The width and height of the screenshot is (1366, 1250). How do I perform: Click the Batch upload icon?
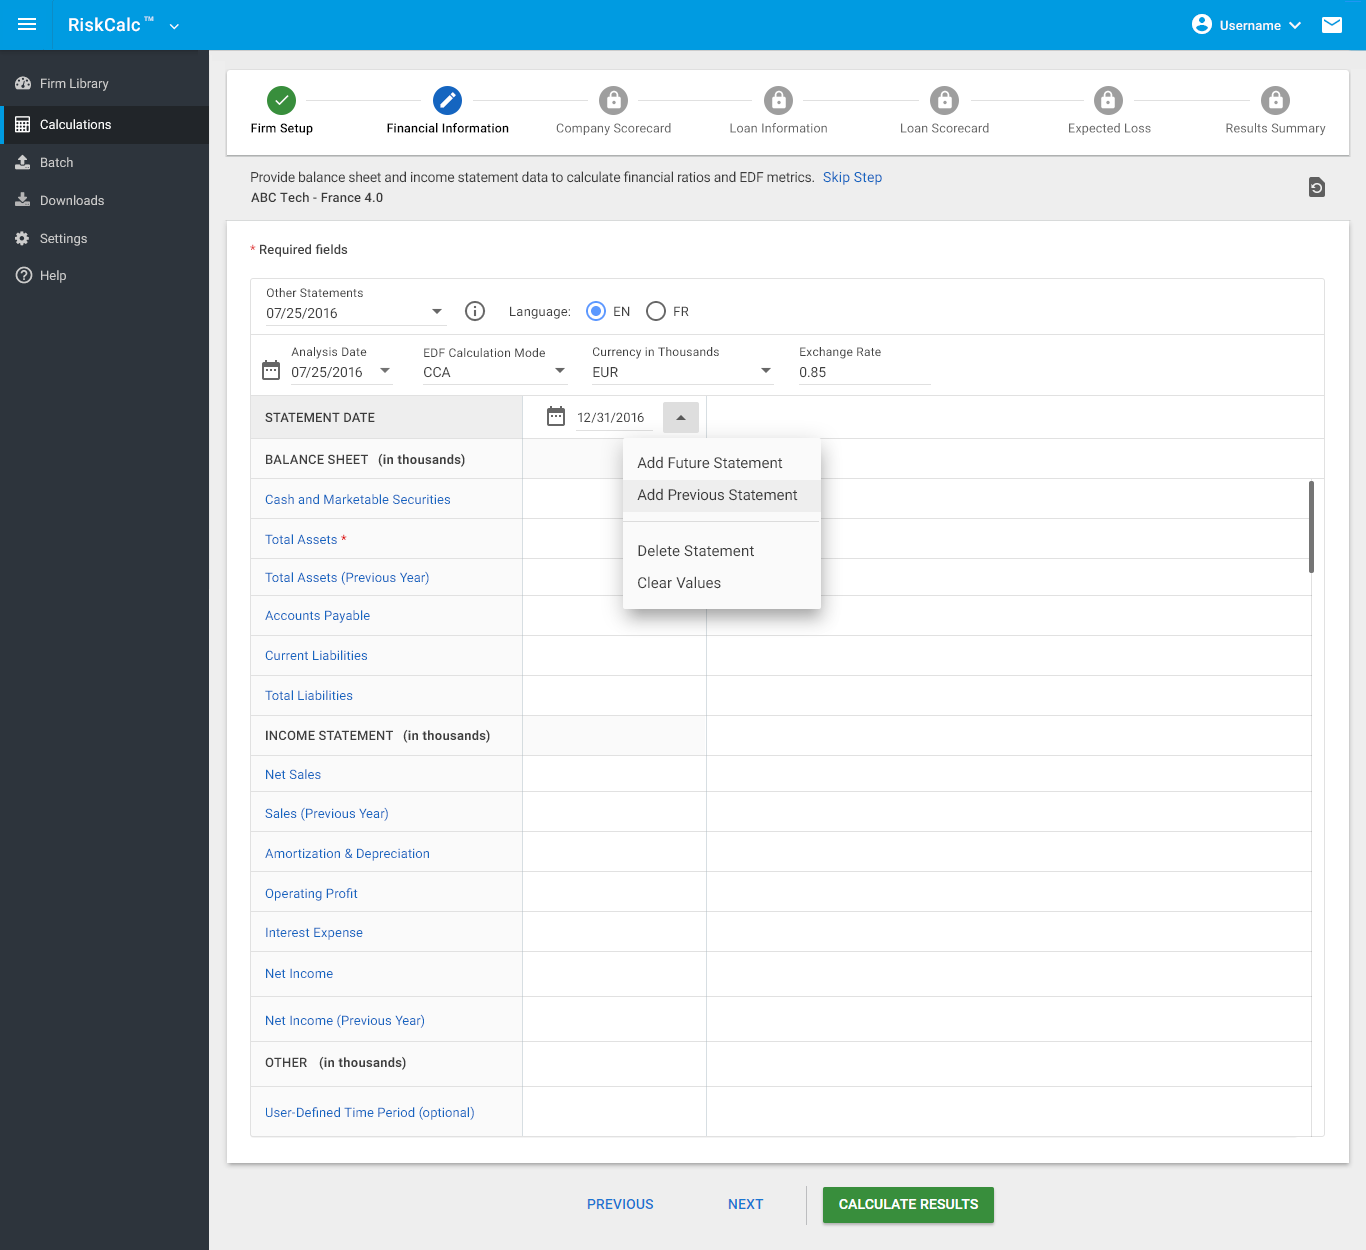click(23, 162)
